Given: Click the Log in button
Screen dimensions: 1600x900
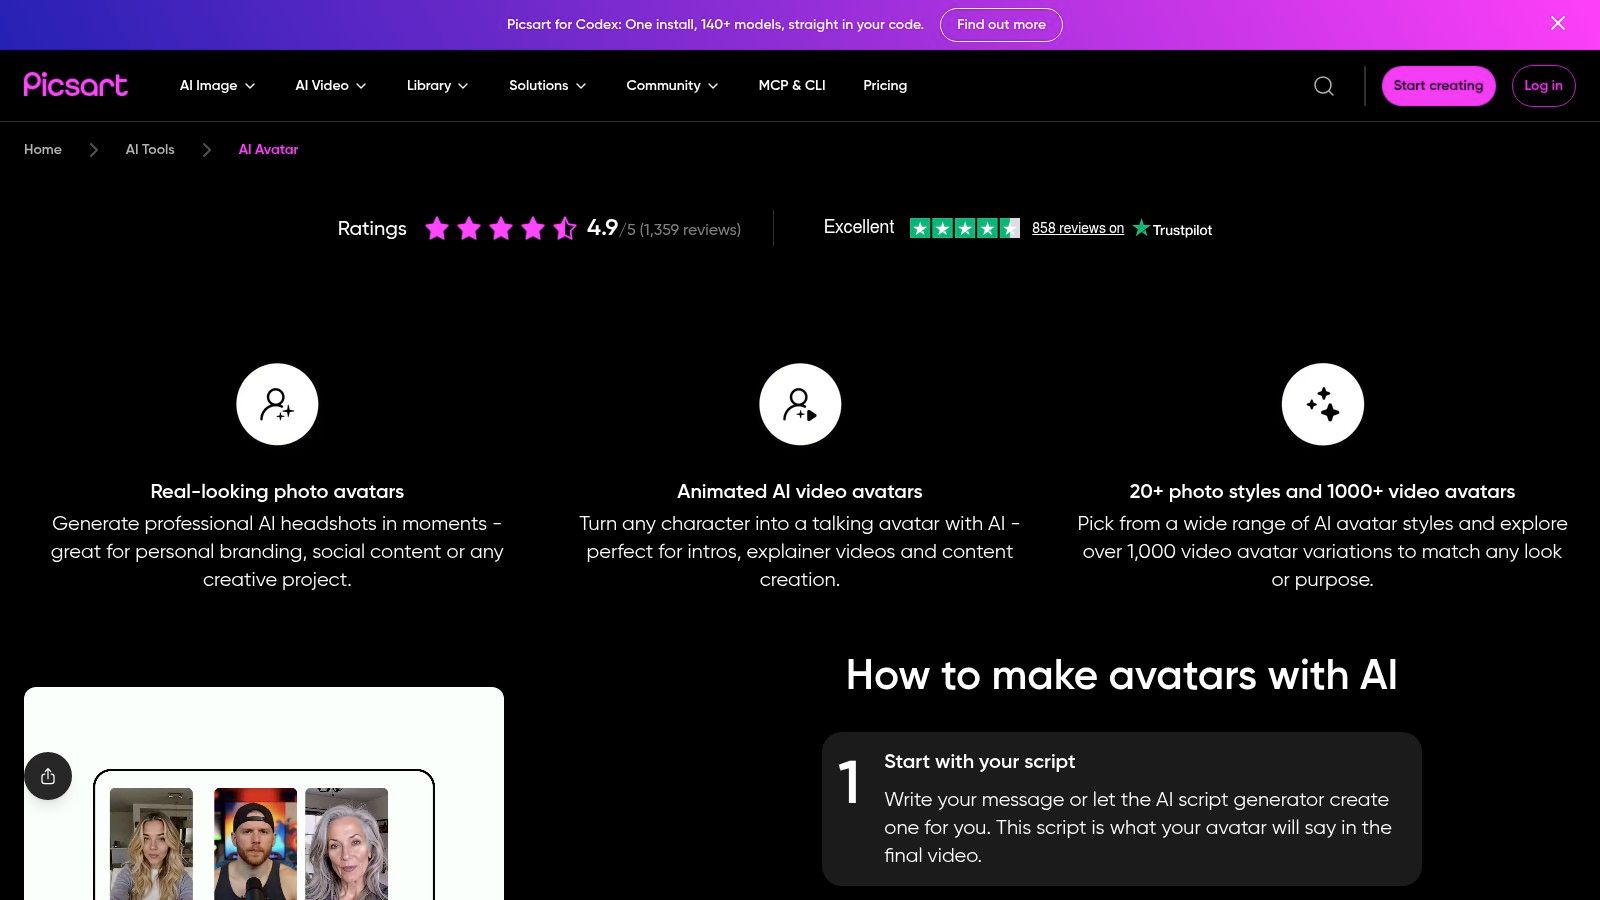Looking at the screenshot, I should pos(1543,86).
